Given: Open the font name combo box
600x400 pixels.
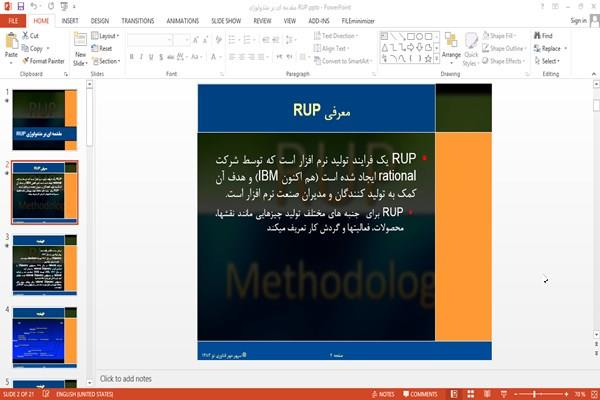Looking at the screenshot, I should coord(150,40).
